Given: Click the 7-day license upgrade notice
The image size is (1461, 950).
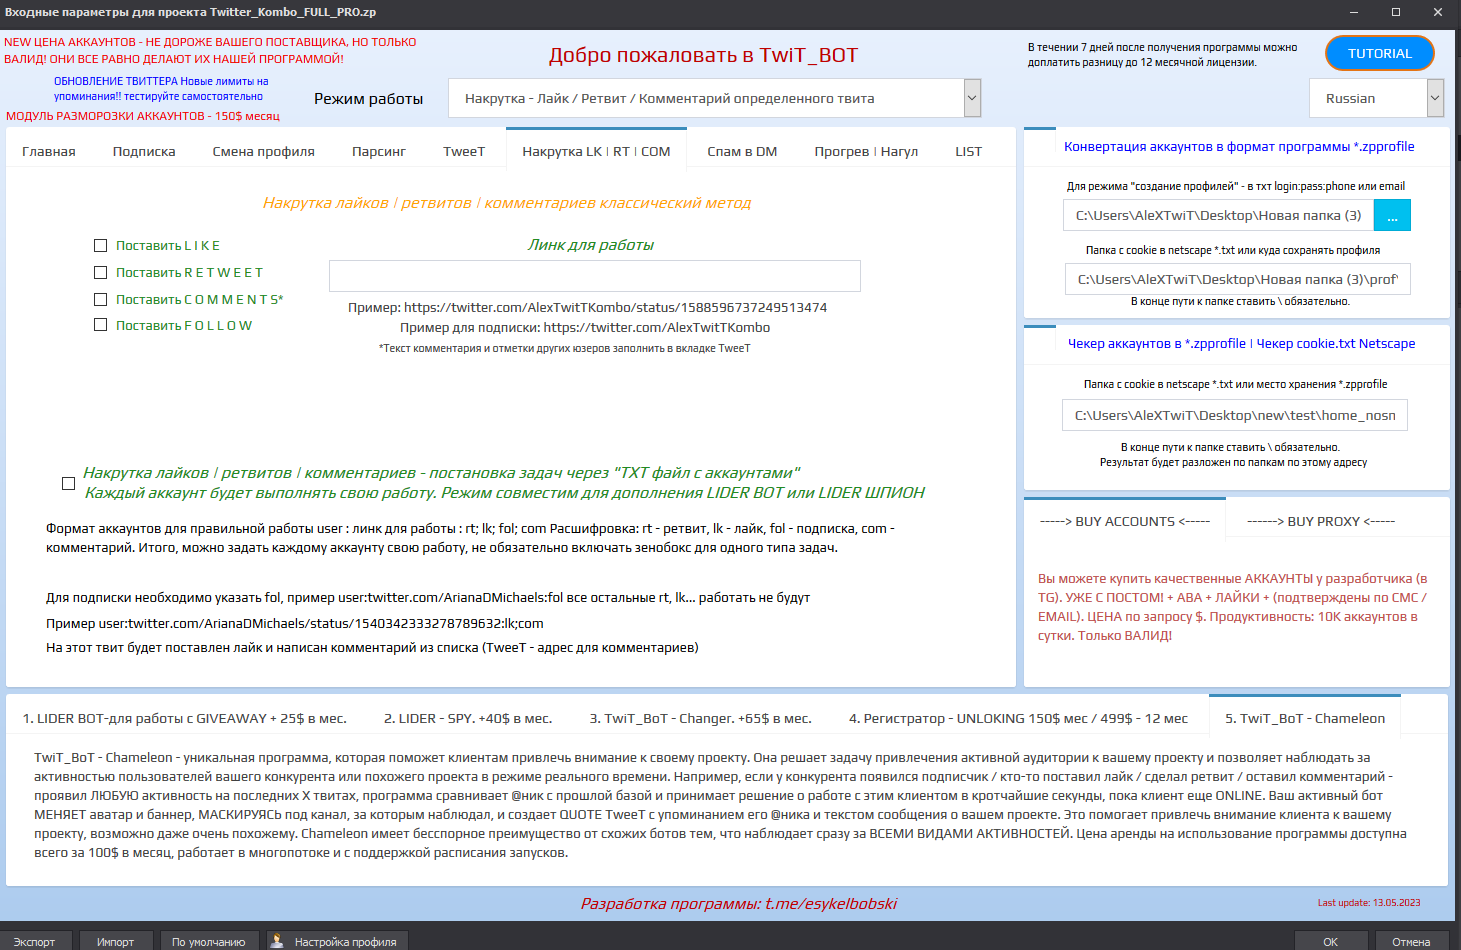Looking at the screenshot, I should coord(1162,54).
